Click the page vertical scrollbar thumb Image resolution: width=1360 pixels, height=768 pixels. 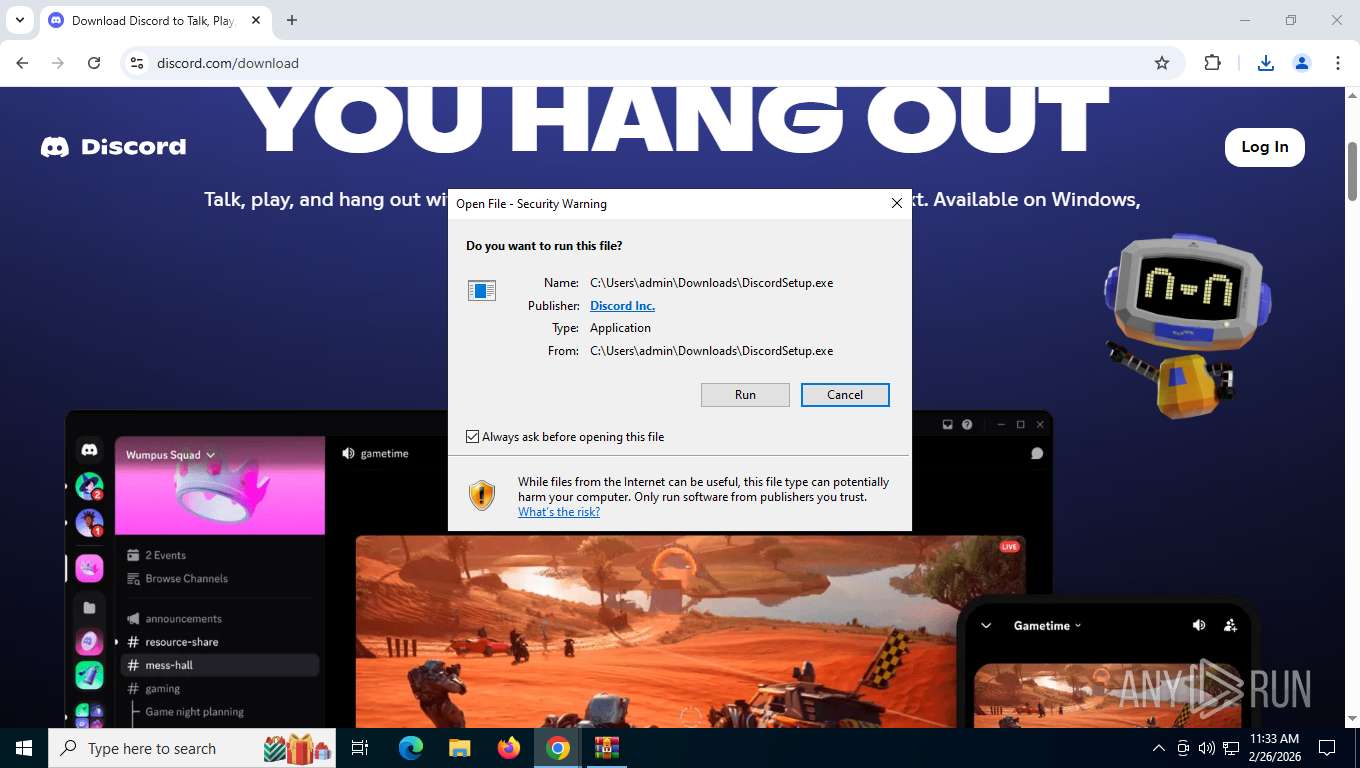(1353, 171)
